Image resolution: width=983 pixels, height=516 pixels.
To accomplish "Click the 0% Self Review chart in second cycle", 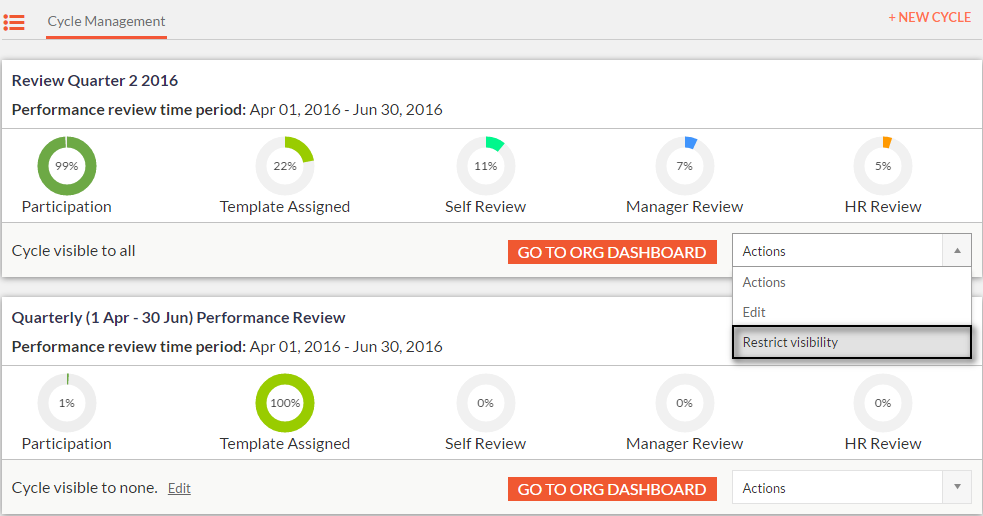I will click(485, 403).
